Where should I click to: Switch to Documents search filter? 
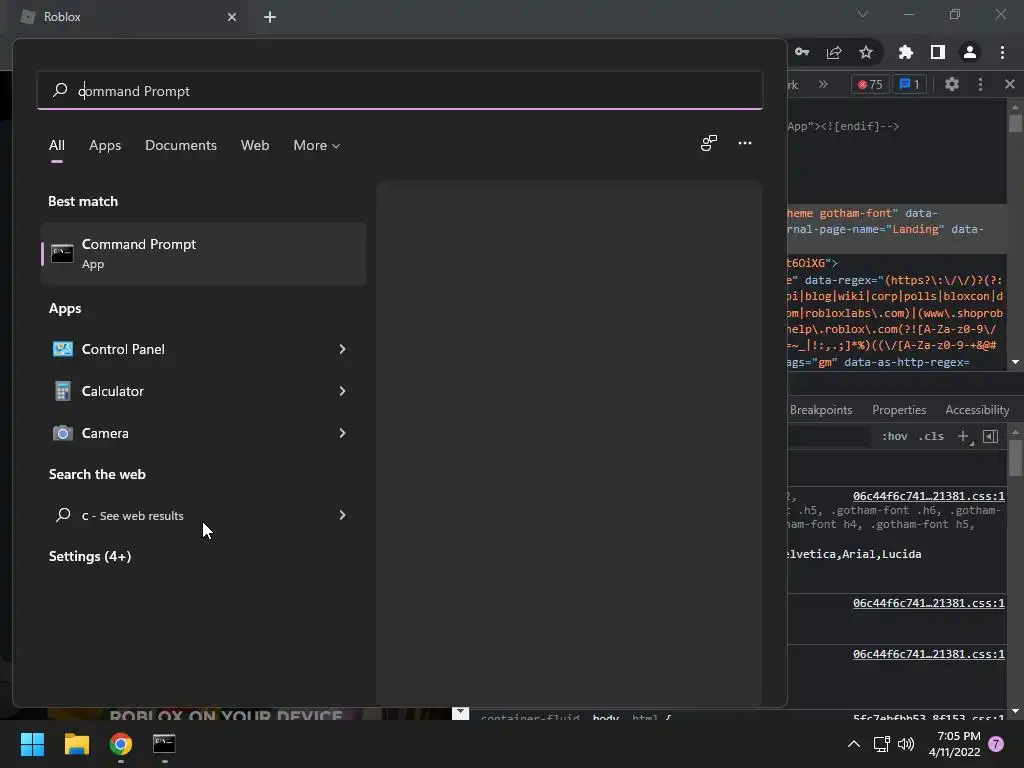[181, 146]
